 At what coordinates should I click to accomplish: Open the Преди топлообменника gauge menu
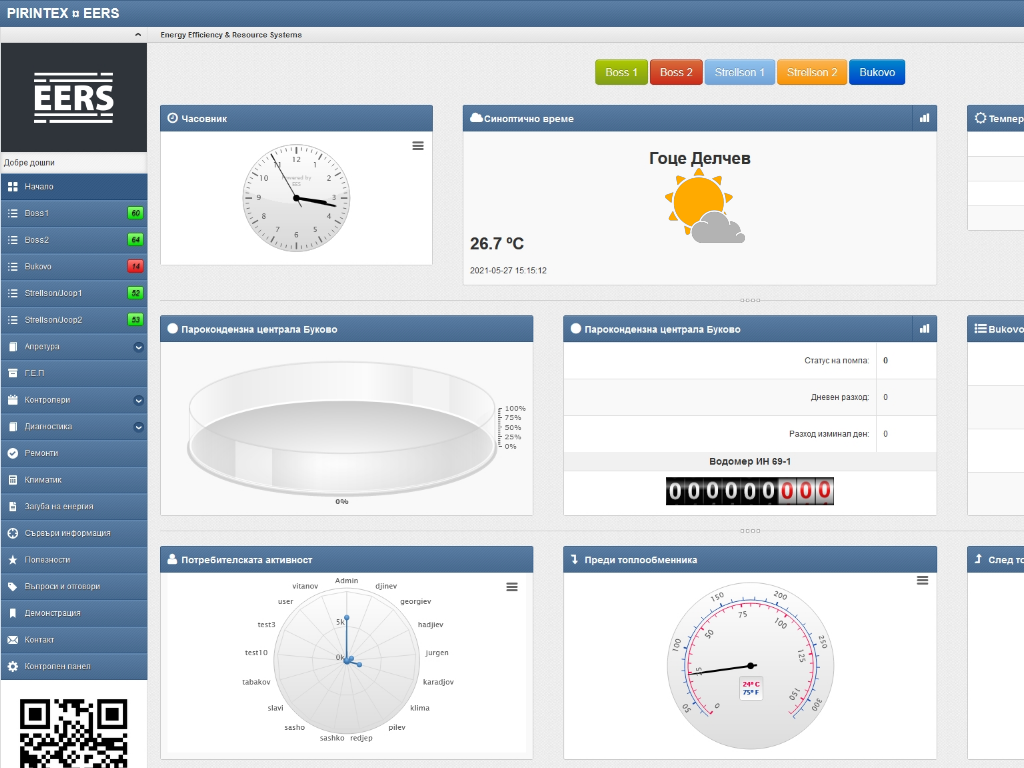922,581
